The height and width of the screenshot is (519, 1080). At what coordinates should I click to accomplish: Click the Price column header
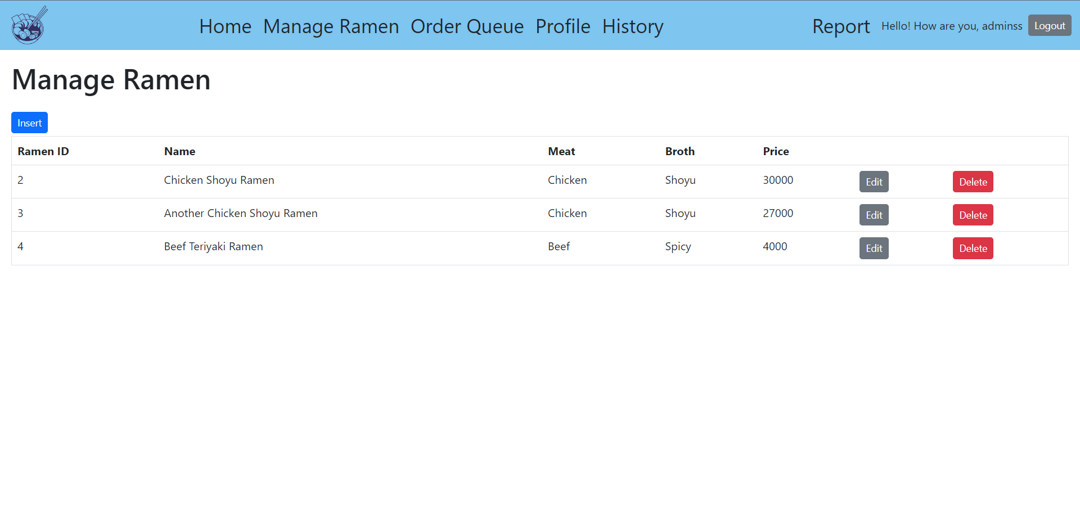point(776,151)
